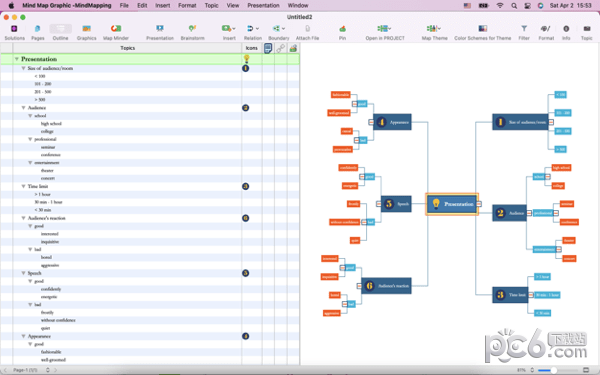Open the Presentation menu

pyautogui.click(x=263, y=5)
